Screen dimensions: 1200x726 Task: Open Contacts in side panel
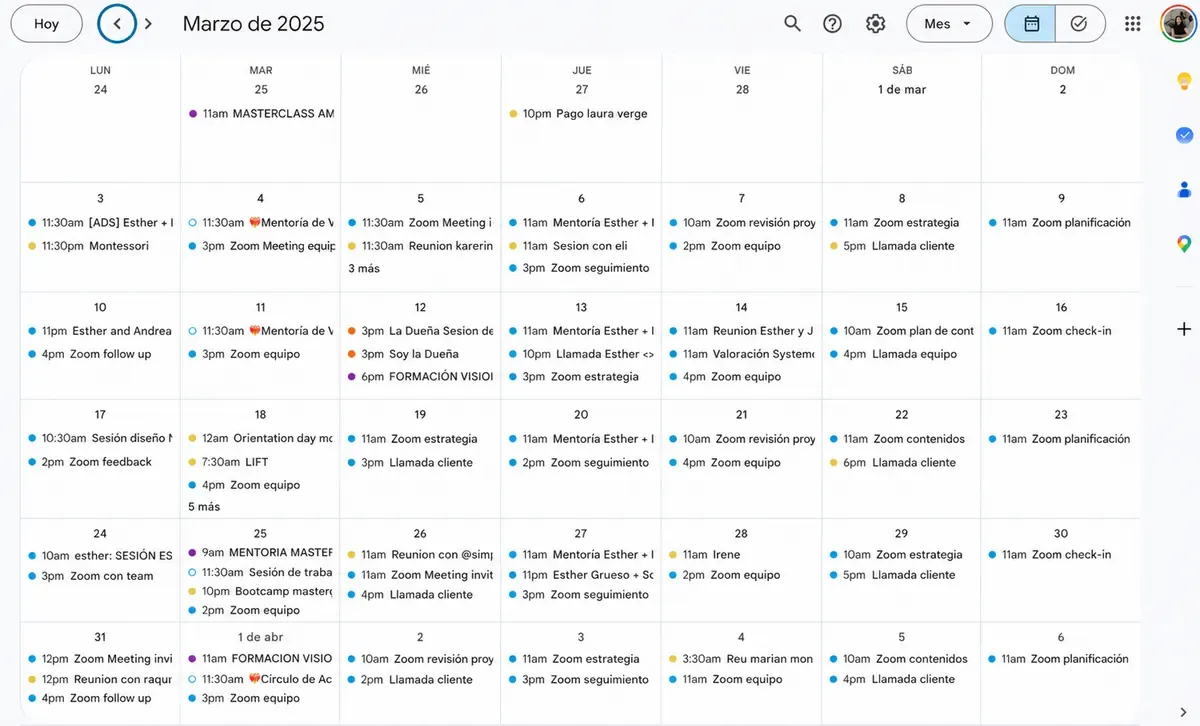coord(1184,189)
